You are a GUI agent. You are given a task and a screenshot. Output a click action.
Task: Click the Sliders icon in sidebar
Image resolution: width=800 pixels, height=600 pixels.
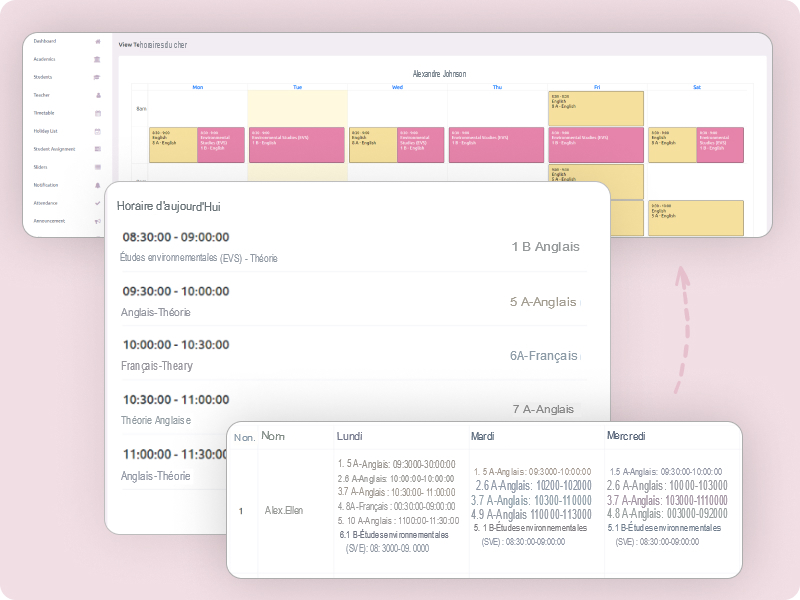pyautogui.click(x=98, y=167)
